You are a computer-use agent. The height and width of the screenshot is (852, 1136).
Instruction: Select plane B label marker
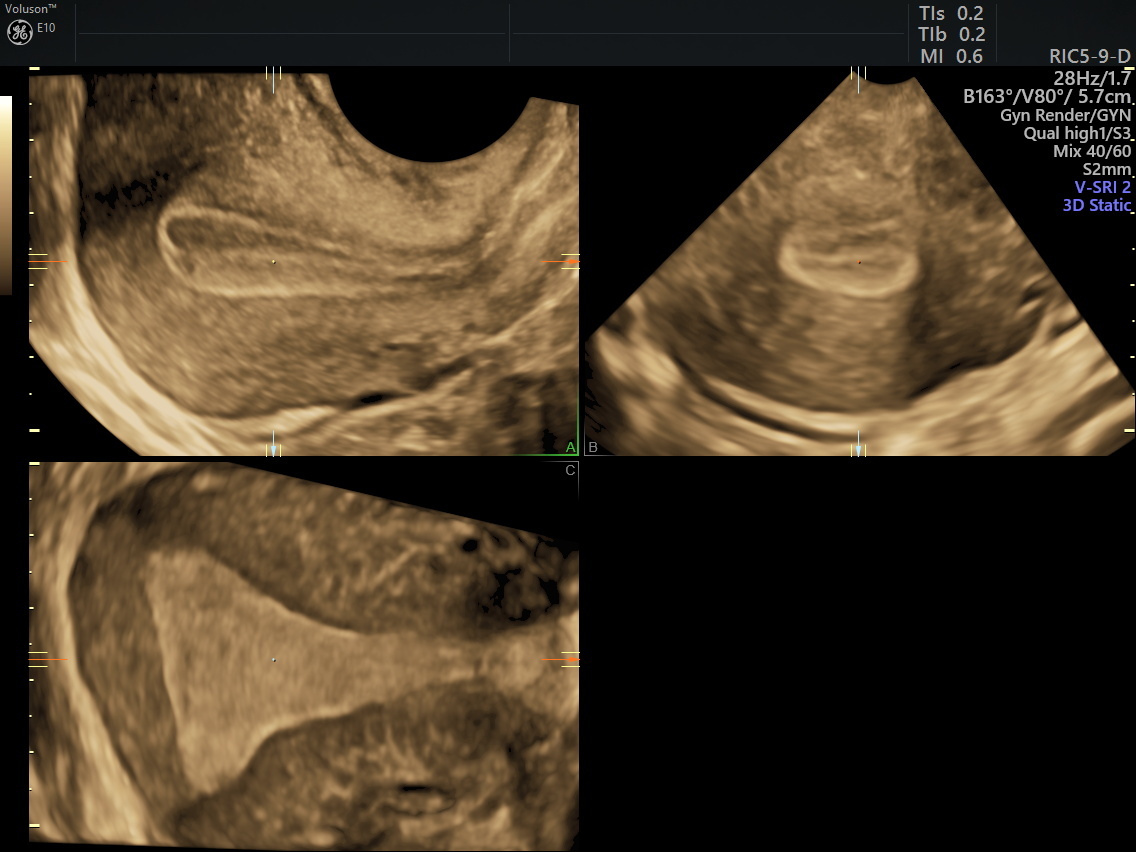(x=593, y=448)
